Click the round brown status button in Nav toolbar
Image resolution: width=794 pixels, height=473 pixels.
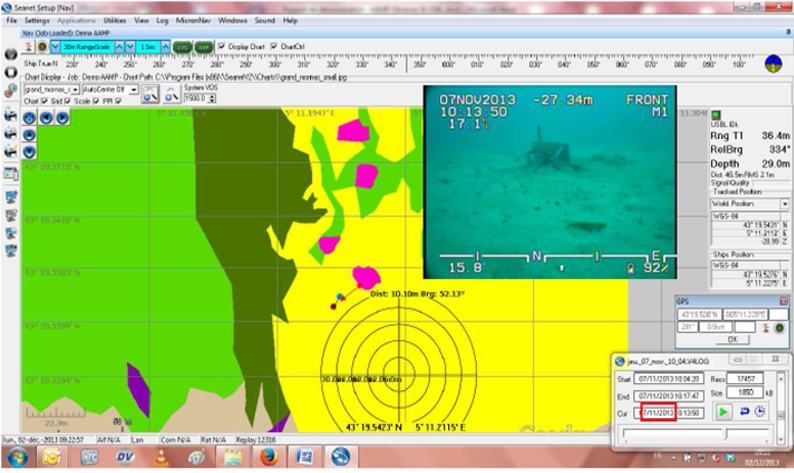pos(43,47)
